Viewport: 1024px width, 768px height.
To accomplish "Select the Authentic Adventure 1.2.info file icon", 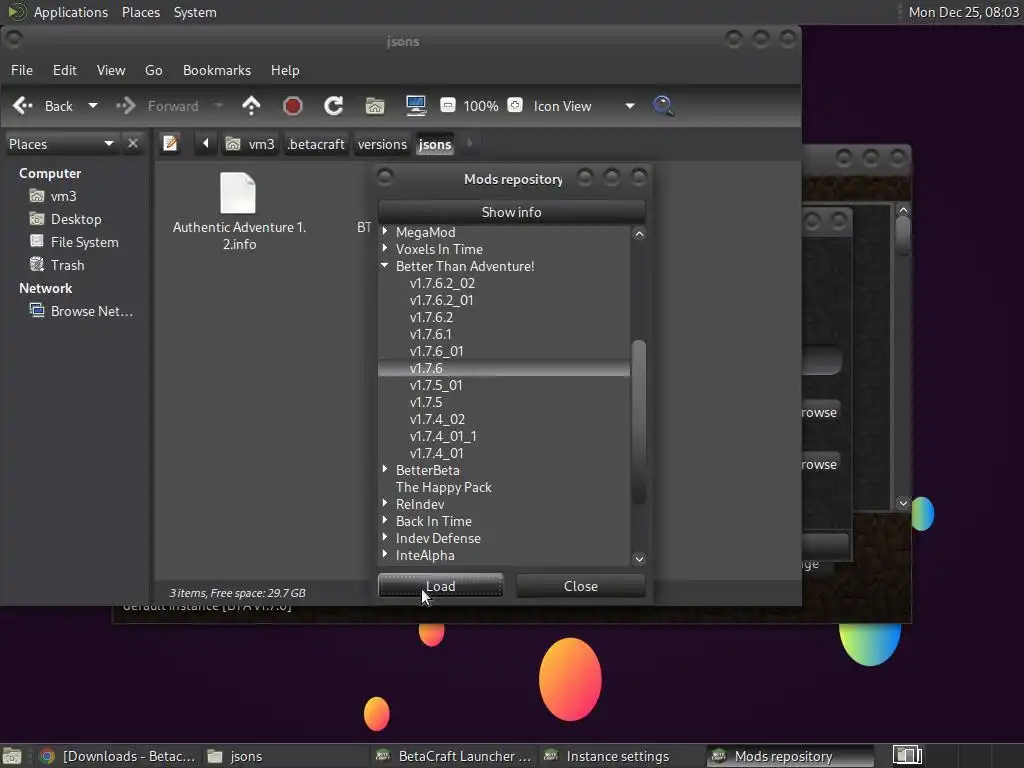I will click(x=238, y=193).
